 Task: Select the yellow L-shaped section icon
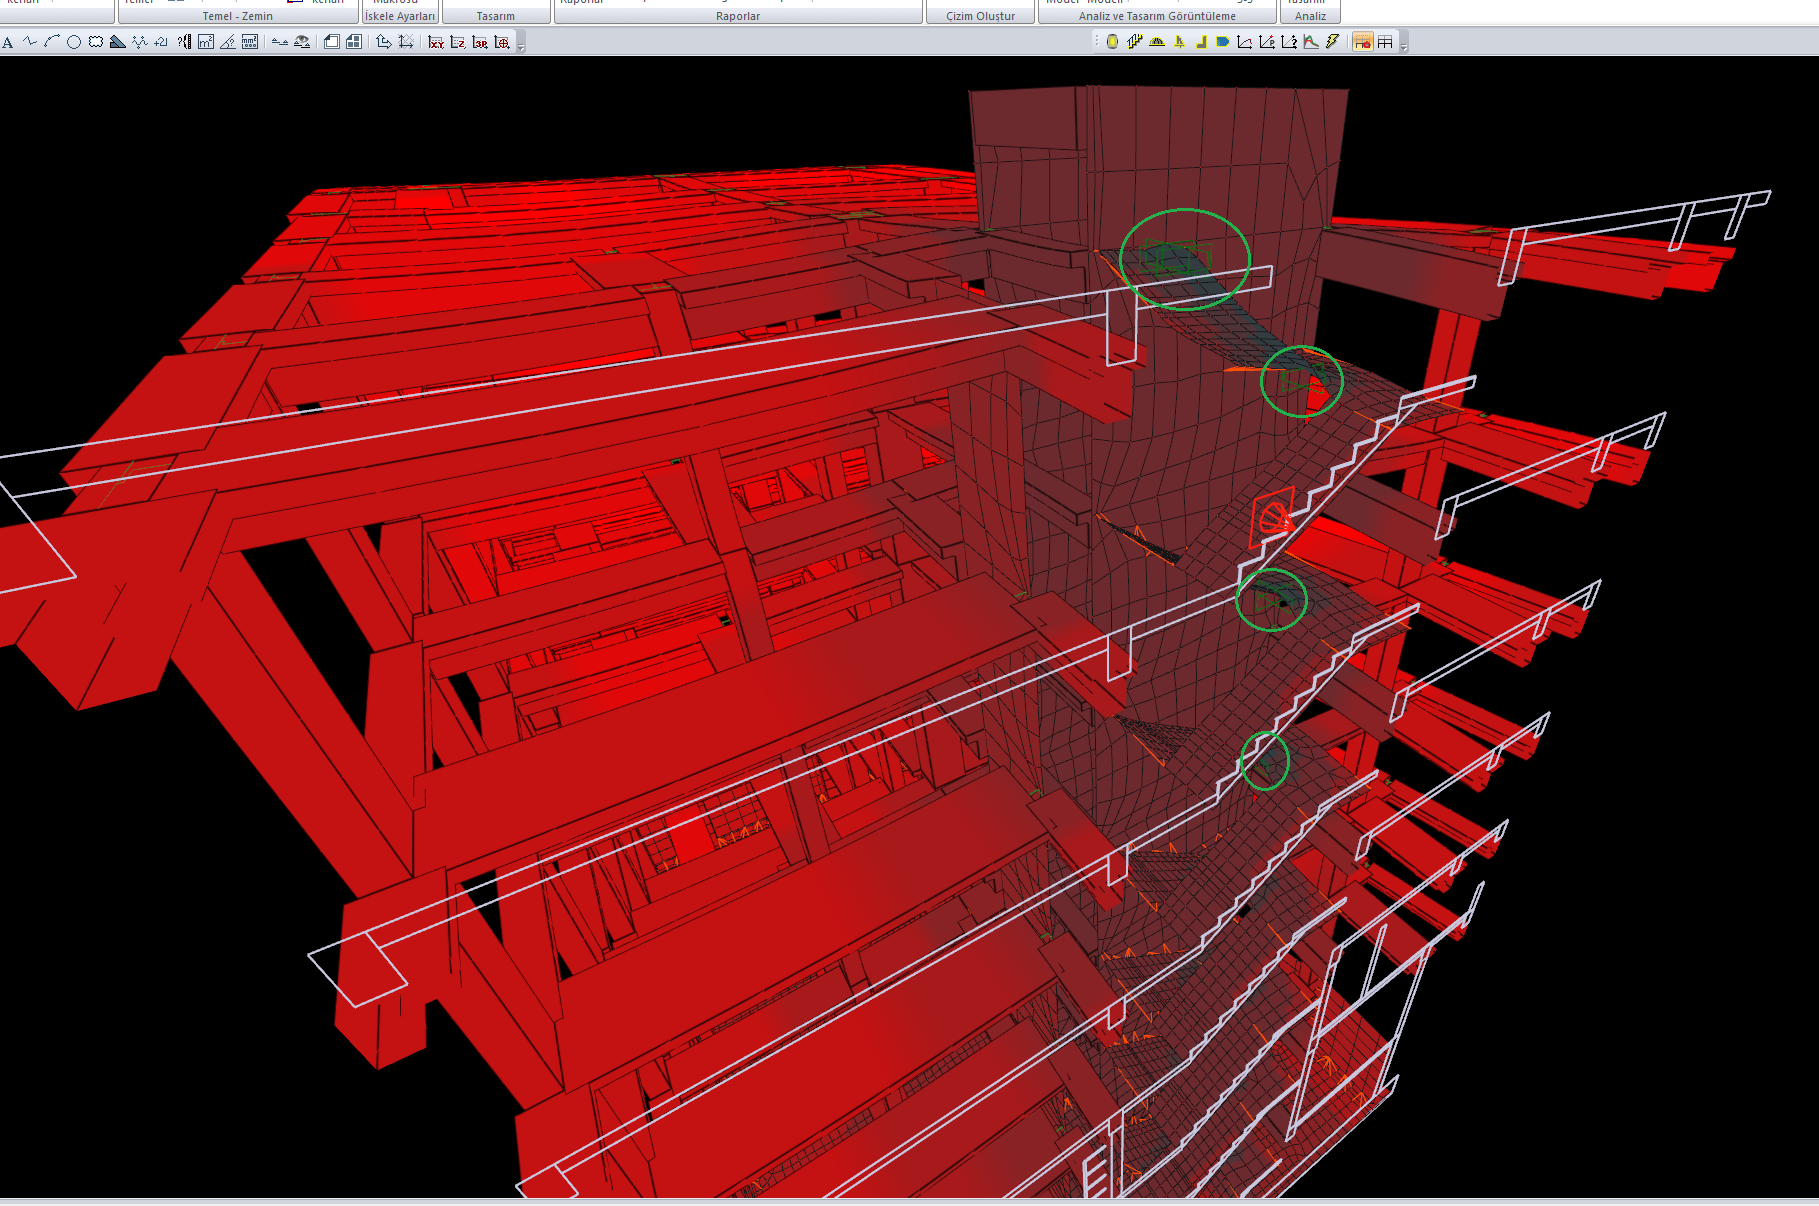tap(1201, 42)
